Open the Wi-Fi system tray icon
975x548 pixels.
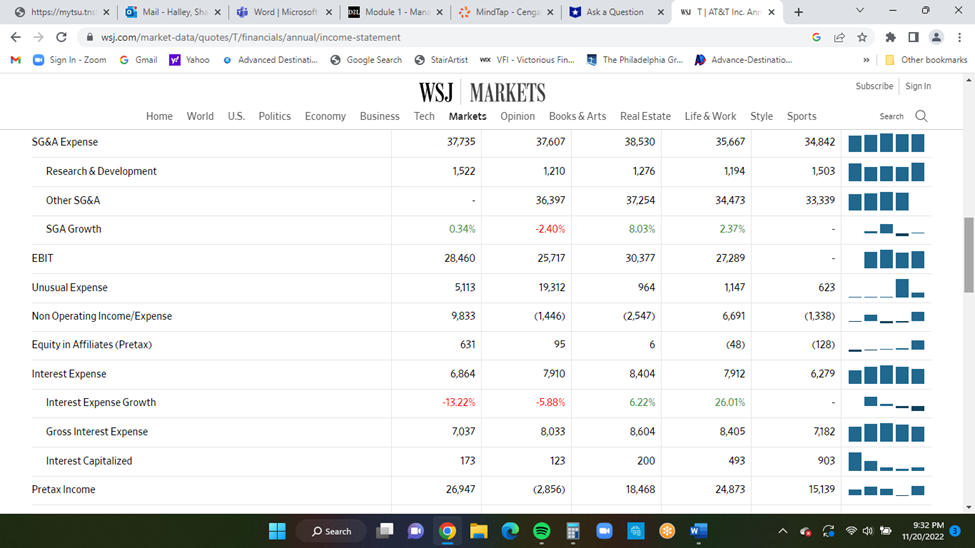pos(851,531)
